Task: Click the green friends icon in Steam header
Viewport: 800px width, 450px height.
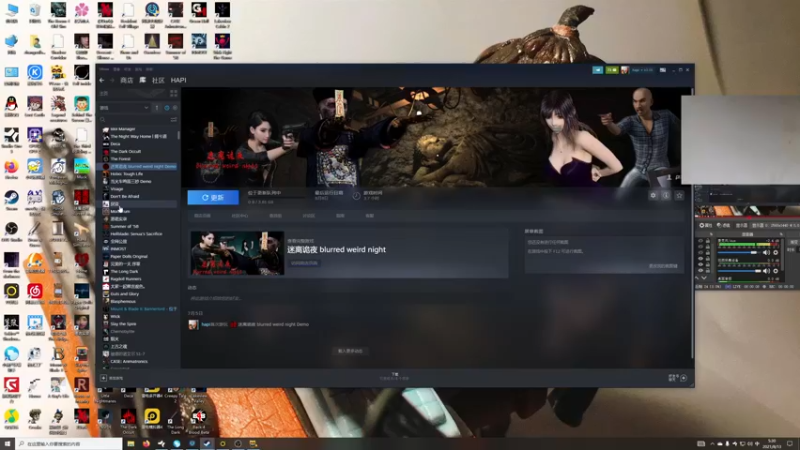Action: point(612,70)
